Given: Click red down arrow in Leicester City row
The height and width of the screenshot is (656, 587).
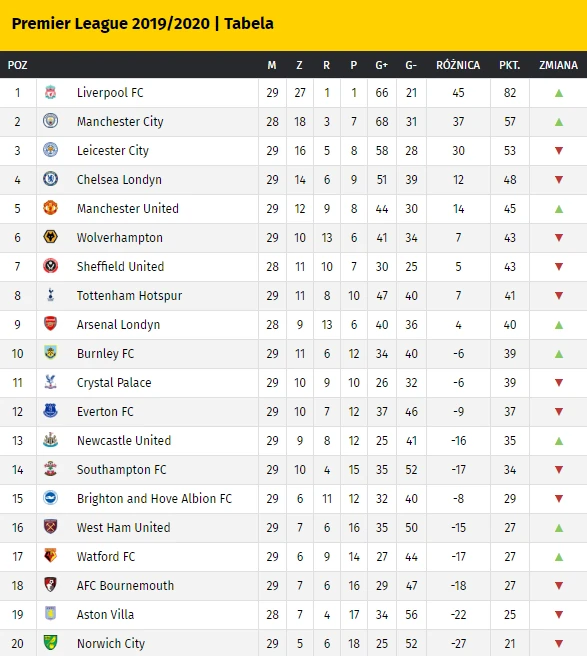Looking at the screenshot, I should [559, 151].
